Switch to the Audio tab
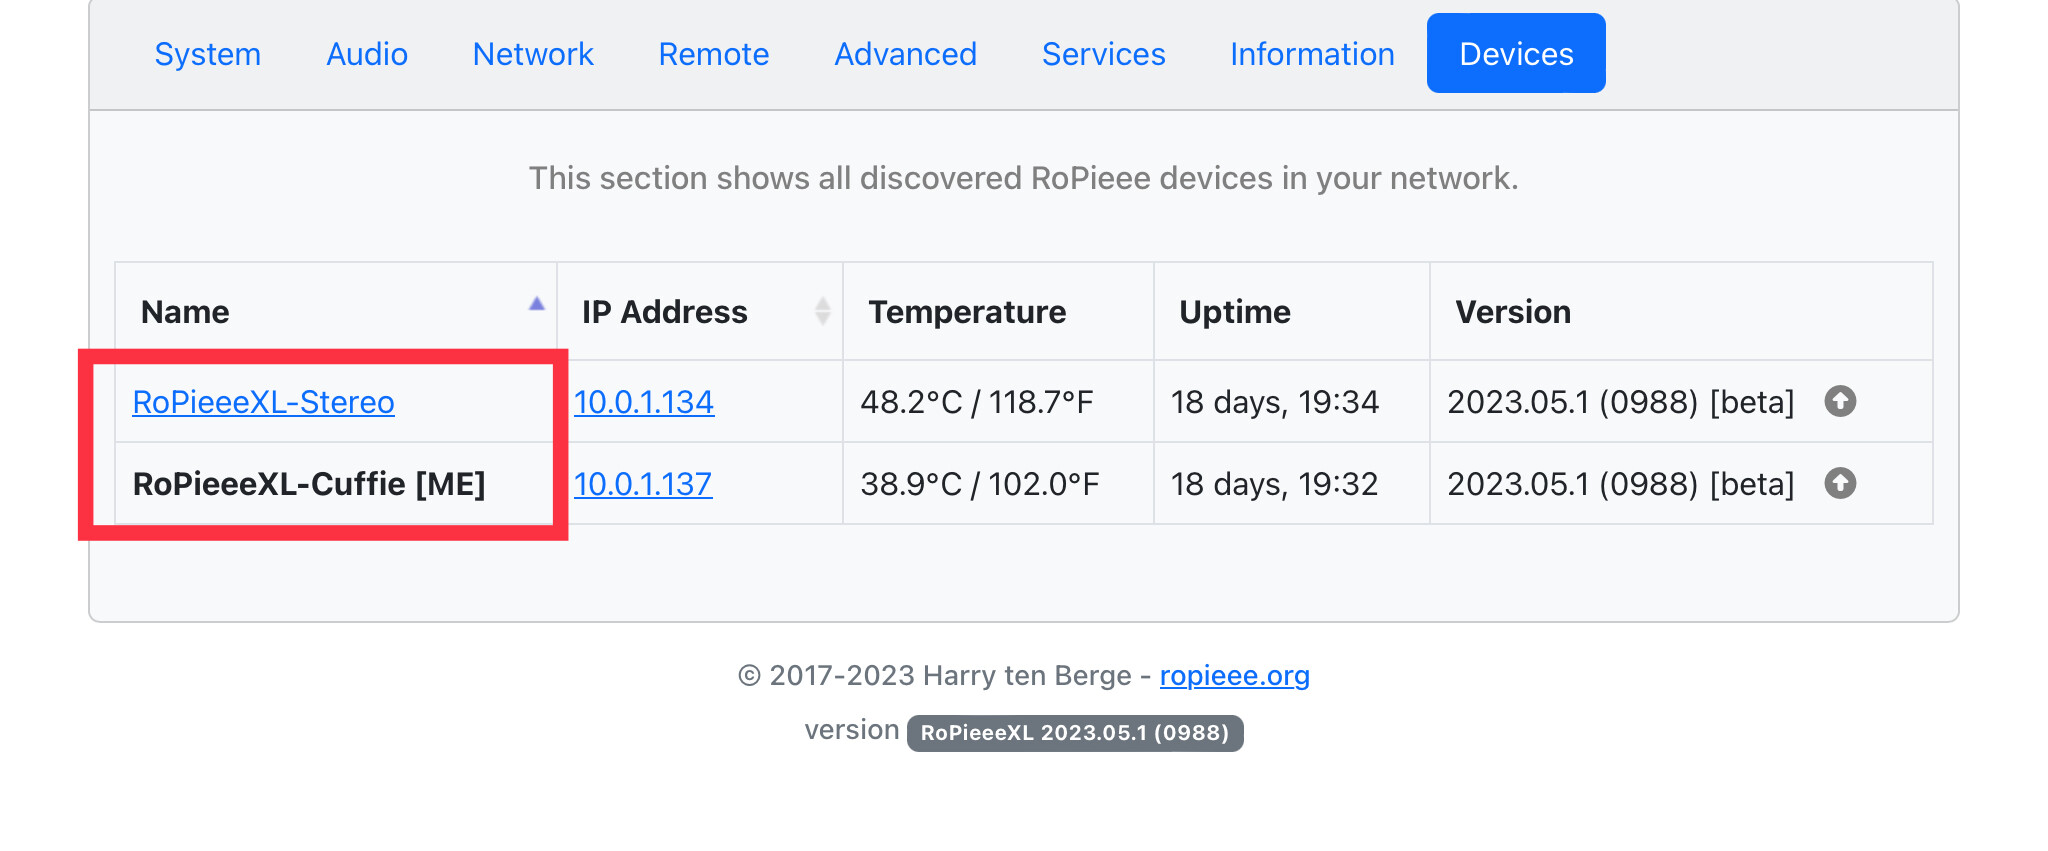Screen dimensions: 2048x851 click(x=367, y=54)
